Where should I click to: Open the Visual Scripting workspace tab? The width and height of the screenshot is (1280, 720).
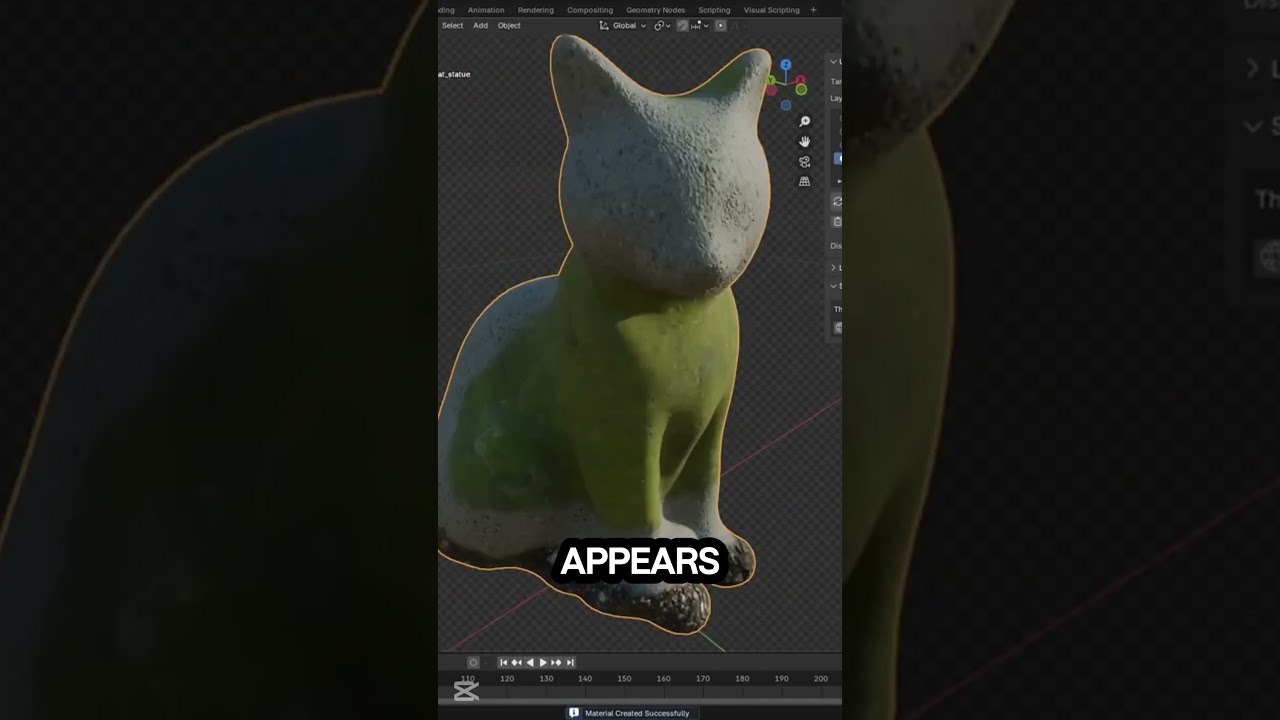coord(771,10)
